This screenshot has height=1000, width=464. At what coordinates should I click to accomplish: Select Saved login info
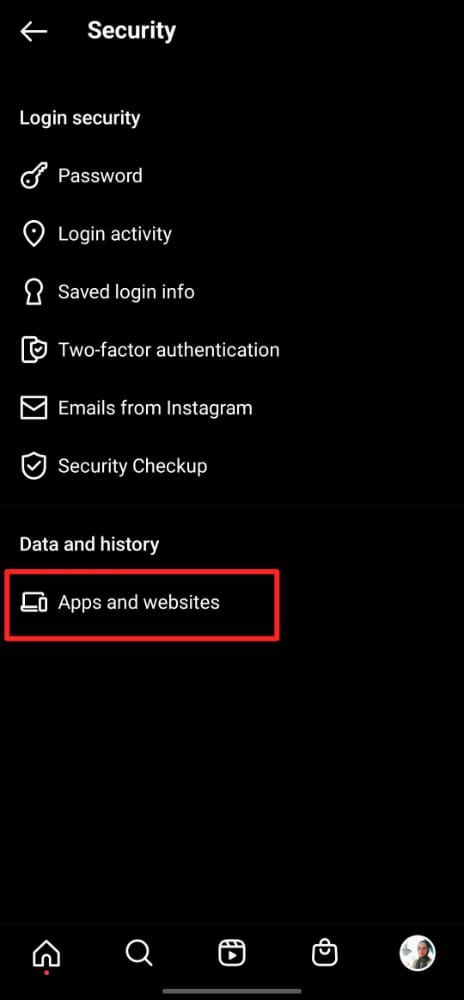click(x=232, y=292)
